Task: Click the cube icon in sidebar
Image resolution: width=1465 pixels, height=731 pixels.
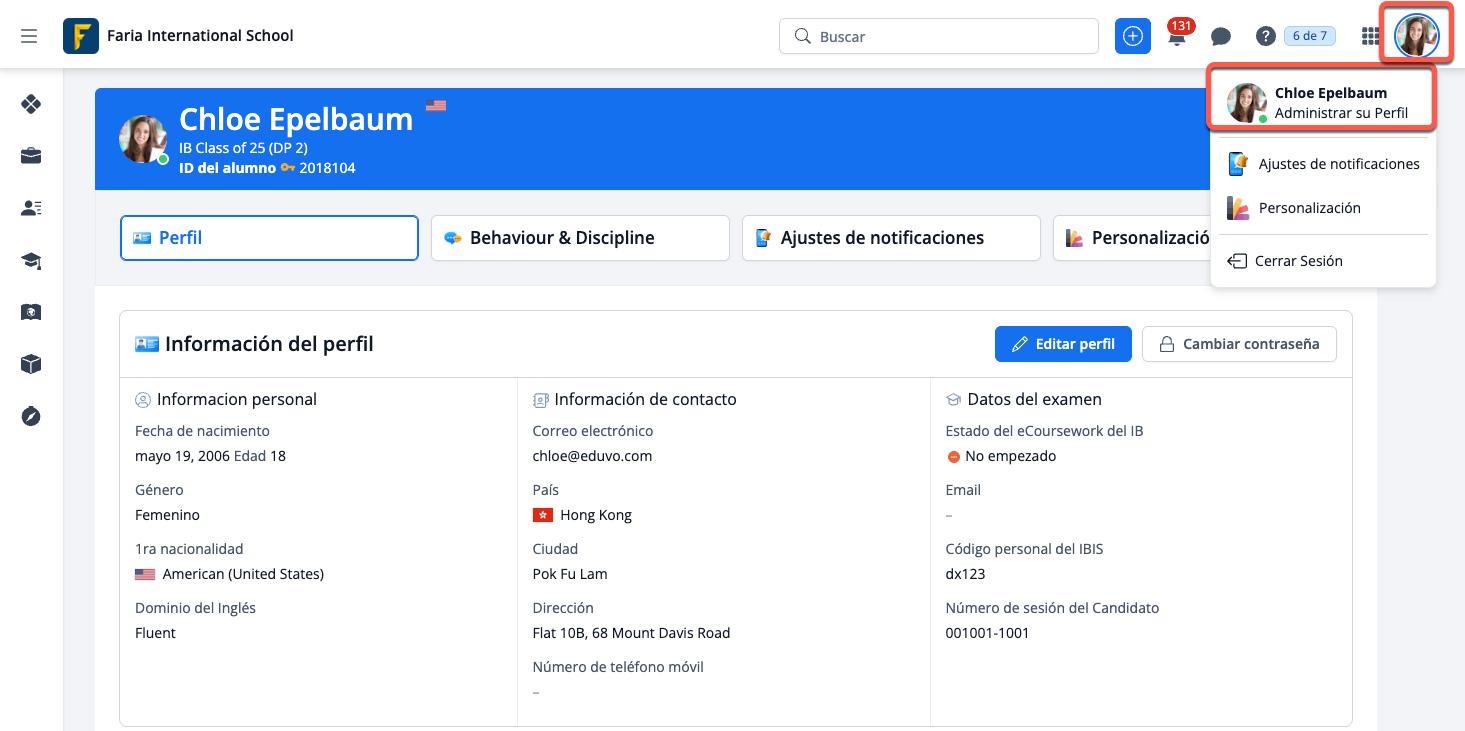Action: click(31, 364)
